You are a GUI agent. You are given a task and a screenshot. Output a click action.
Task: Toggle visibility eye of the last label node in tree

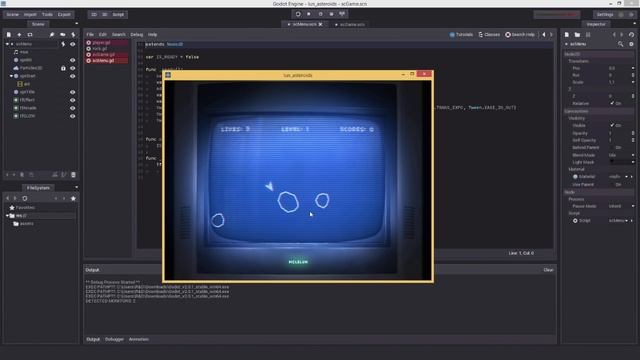(x=73, y=116)
